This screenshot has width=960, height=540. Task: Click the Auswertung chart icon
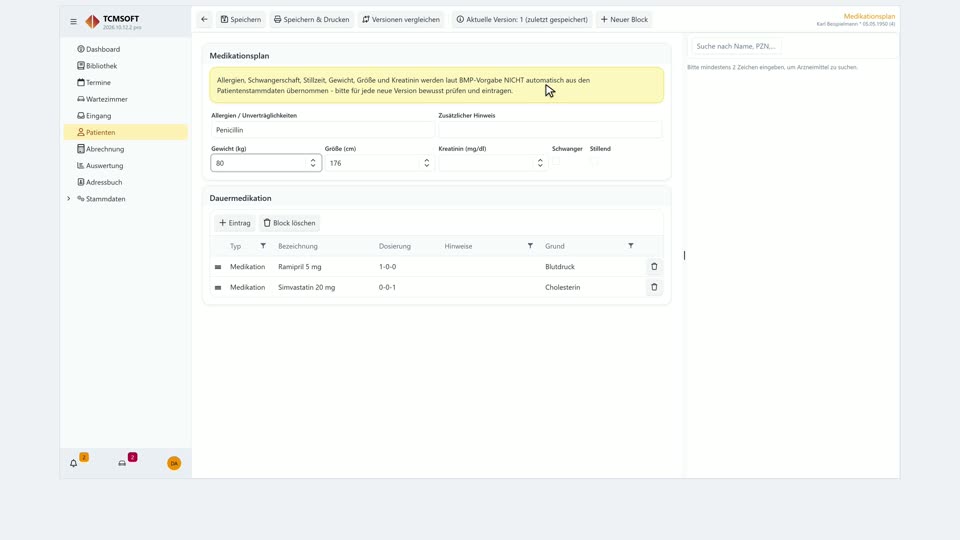tap(81, 165)
